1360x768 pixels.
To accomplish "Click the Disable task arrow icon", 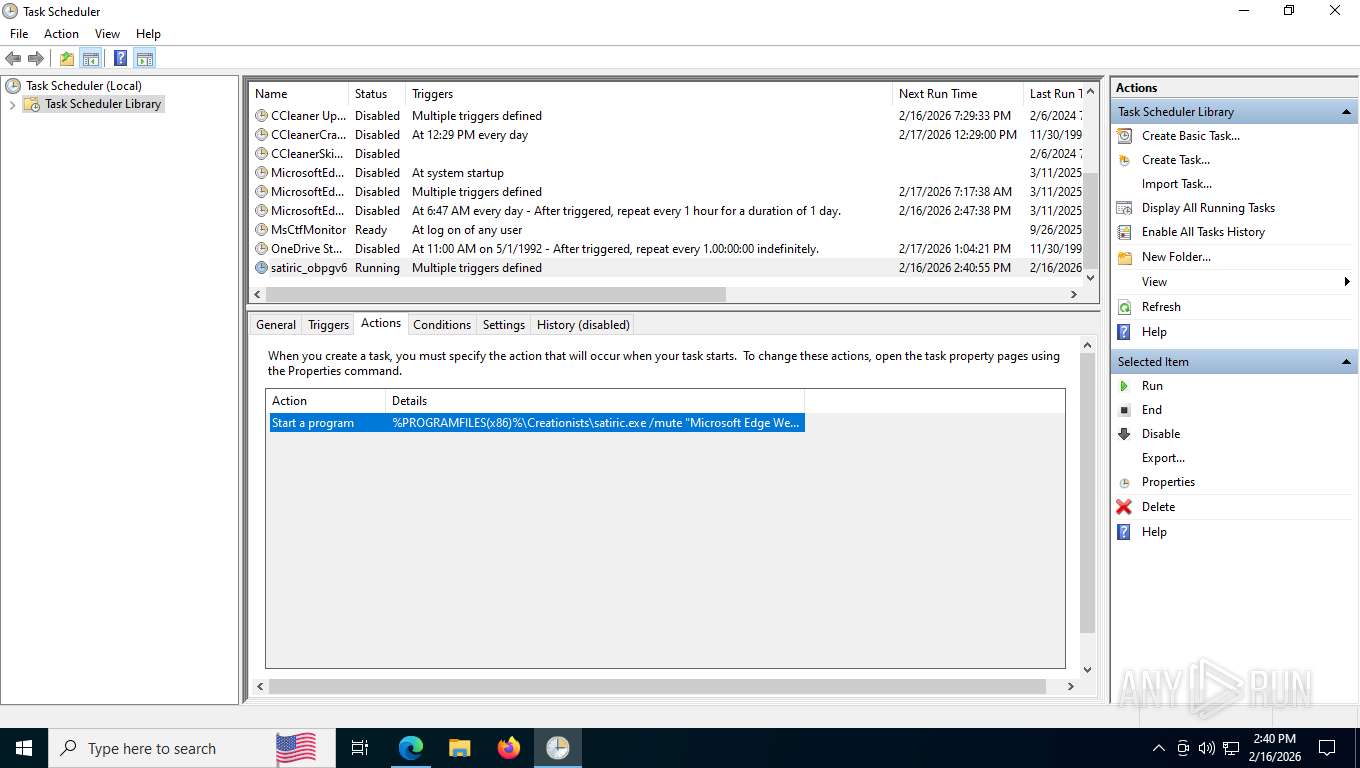I will (1125, 434).
